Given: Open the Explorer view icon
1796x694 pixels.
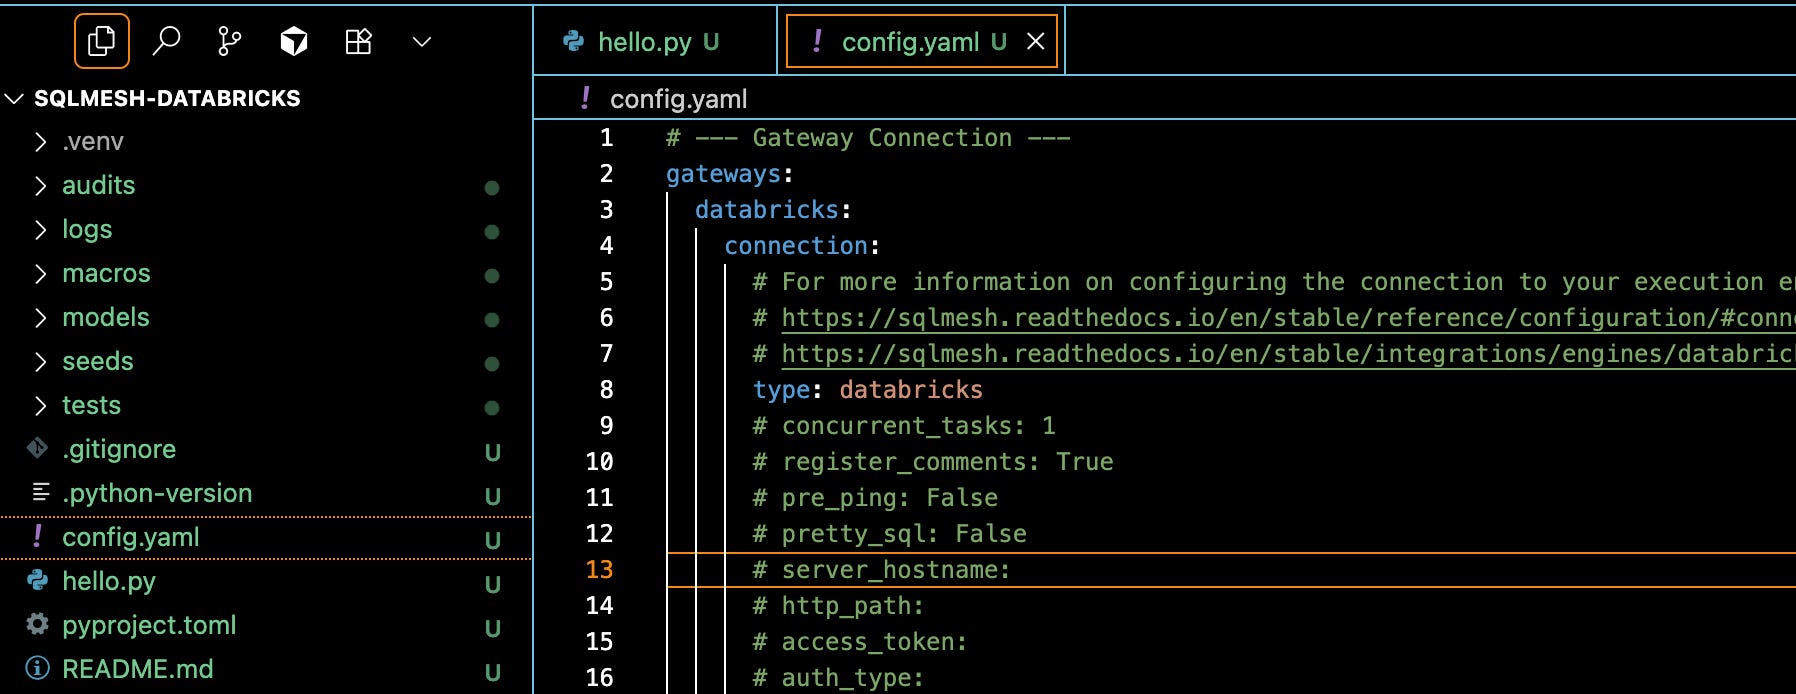Looking at the screenshot, I should click(x=102, y=41).
